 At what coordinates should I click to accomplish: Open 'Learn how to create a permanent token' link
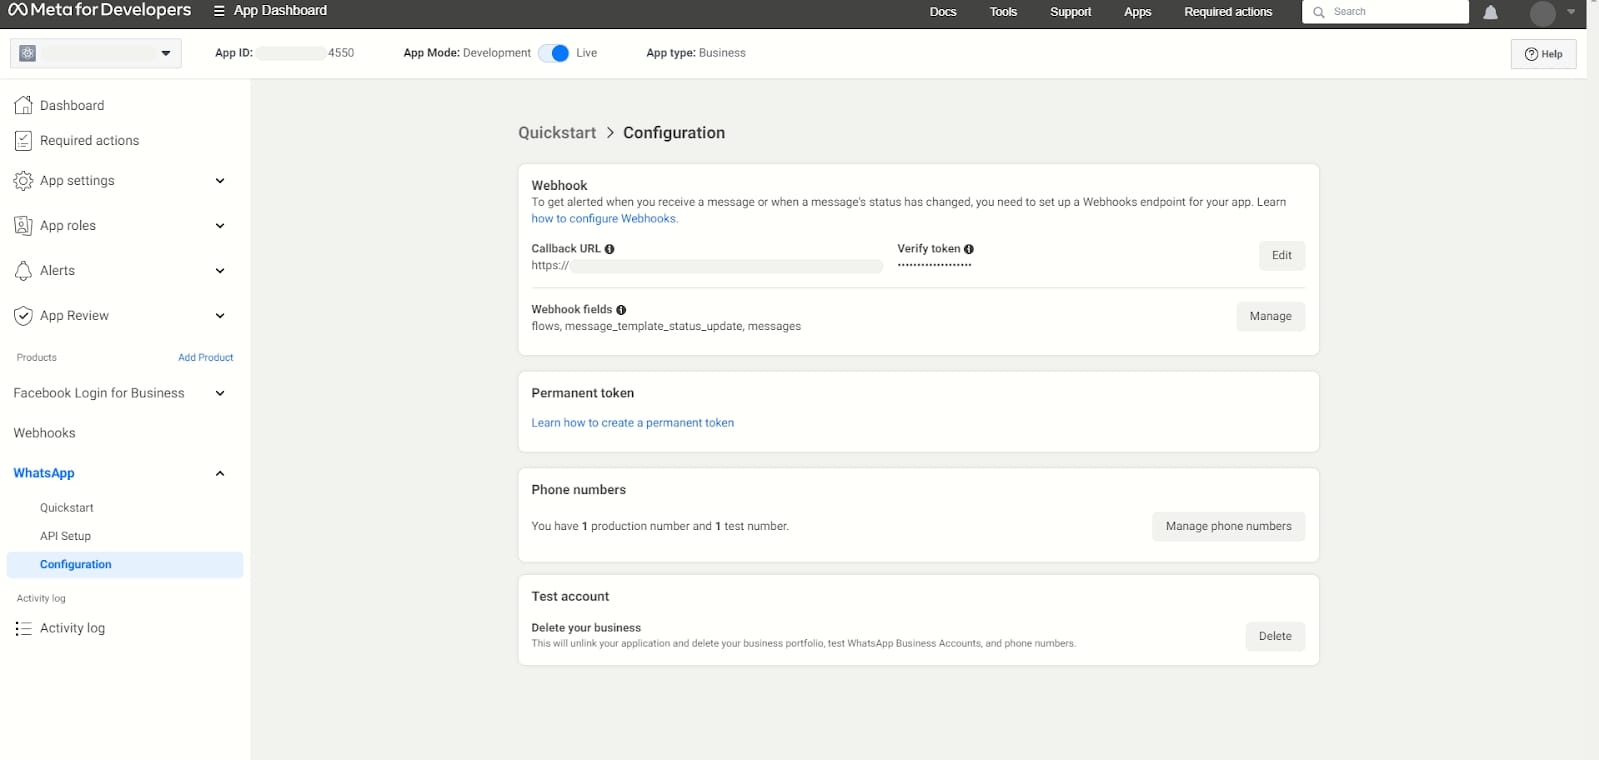[x=633, y=423]
